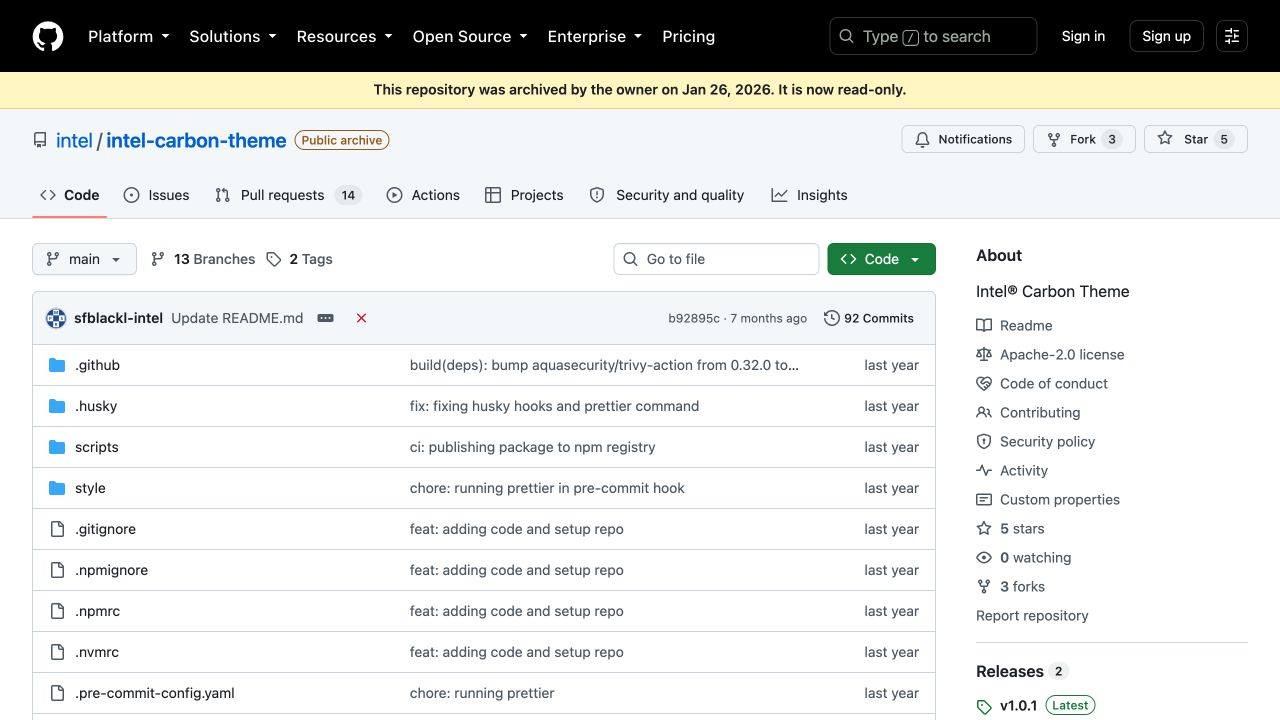Click the Readme book icon in About
1280x720 pixels.
984,325
